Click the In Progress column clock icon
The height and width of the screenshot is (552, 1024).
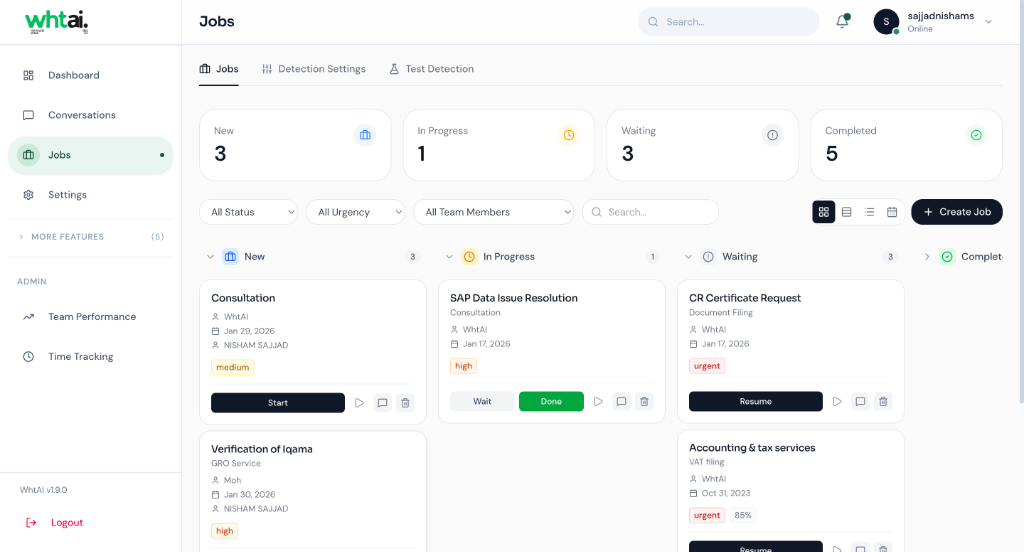pos(470,257)
